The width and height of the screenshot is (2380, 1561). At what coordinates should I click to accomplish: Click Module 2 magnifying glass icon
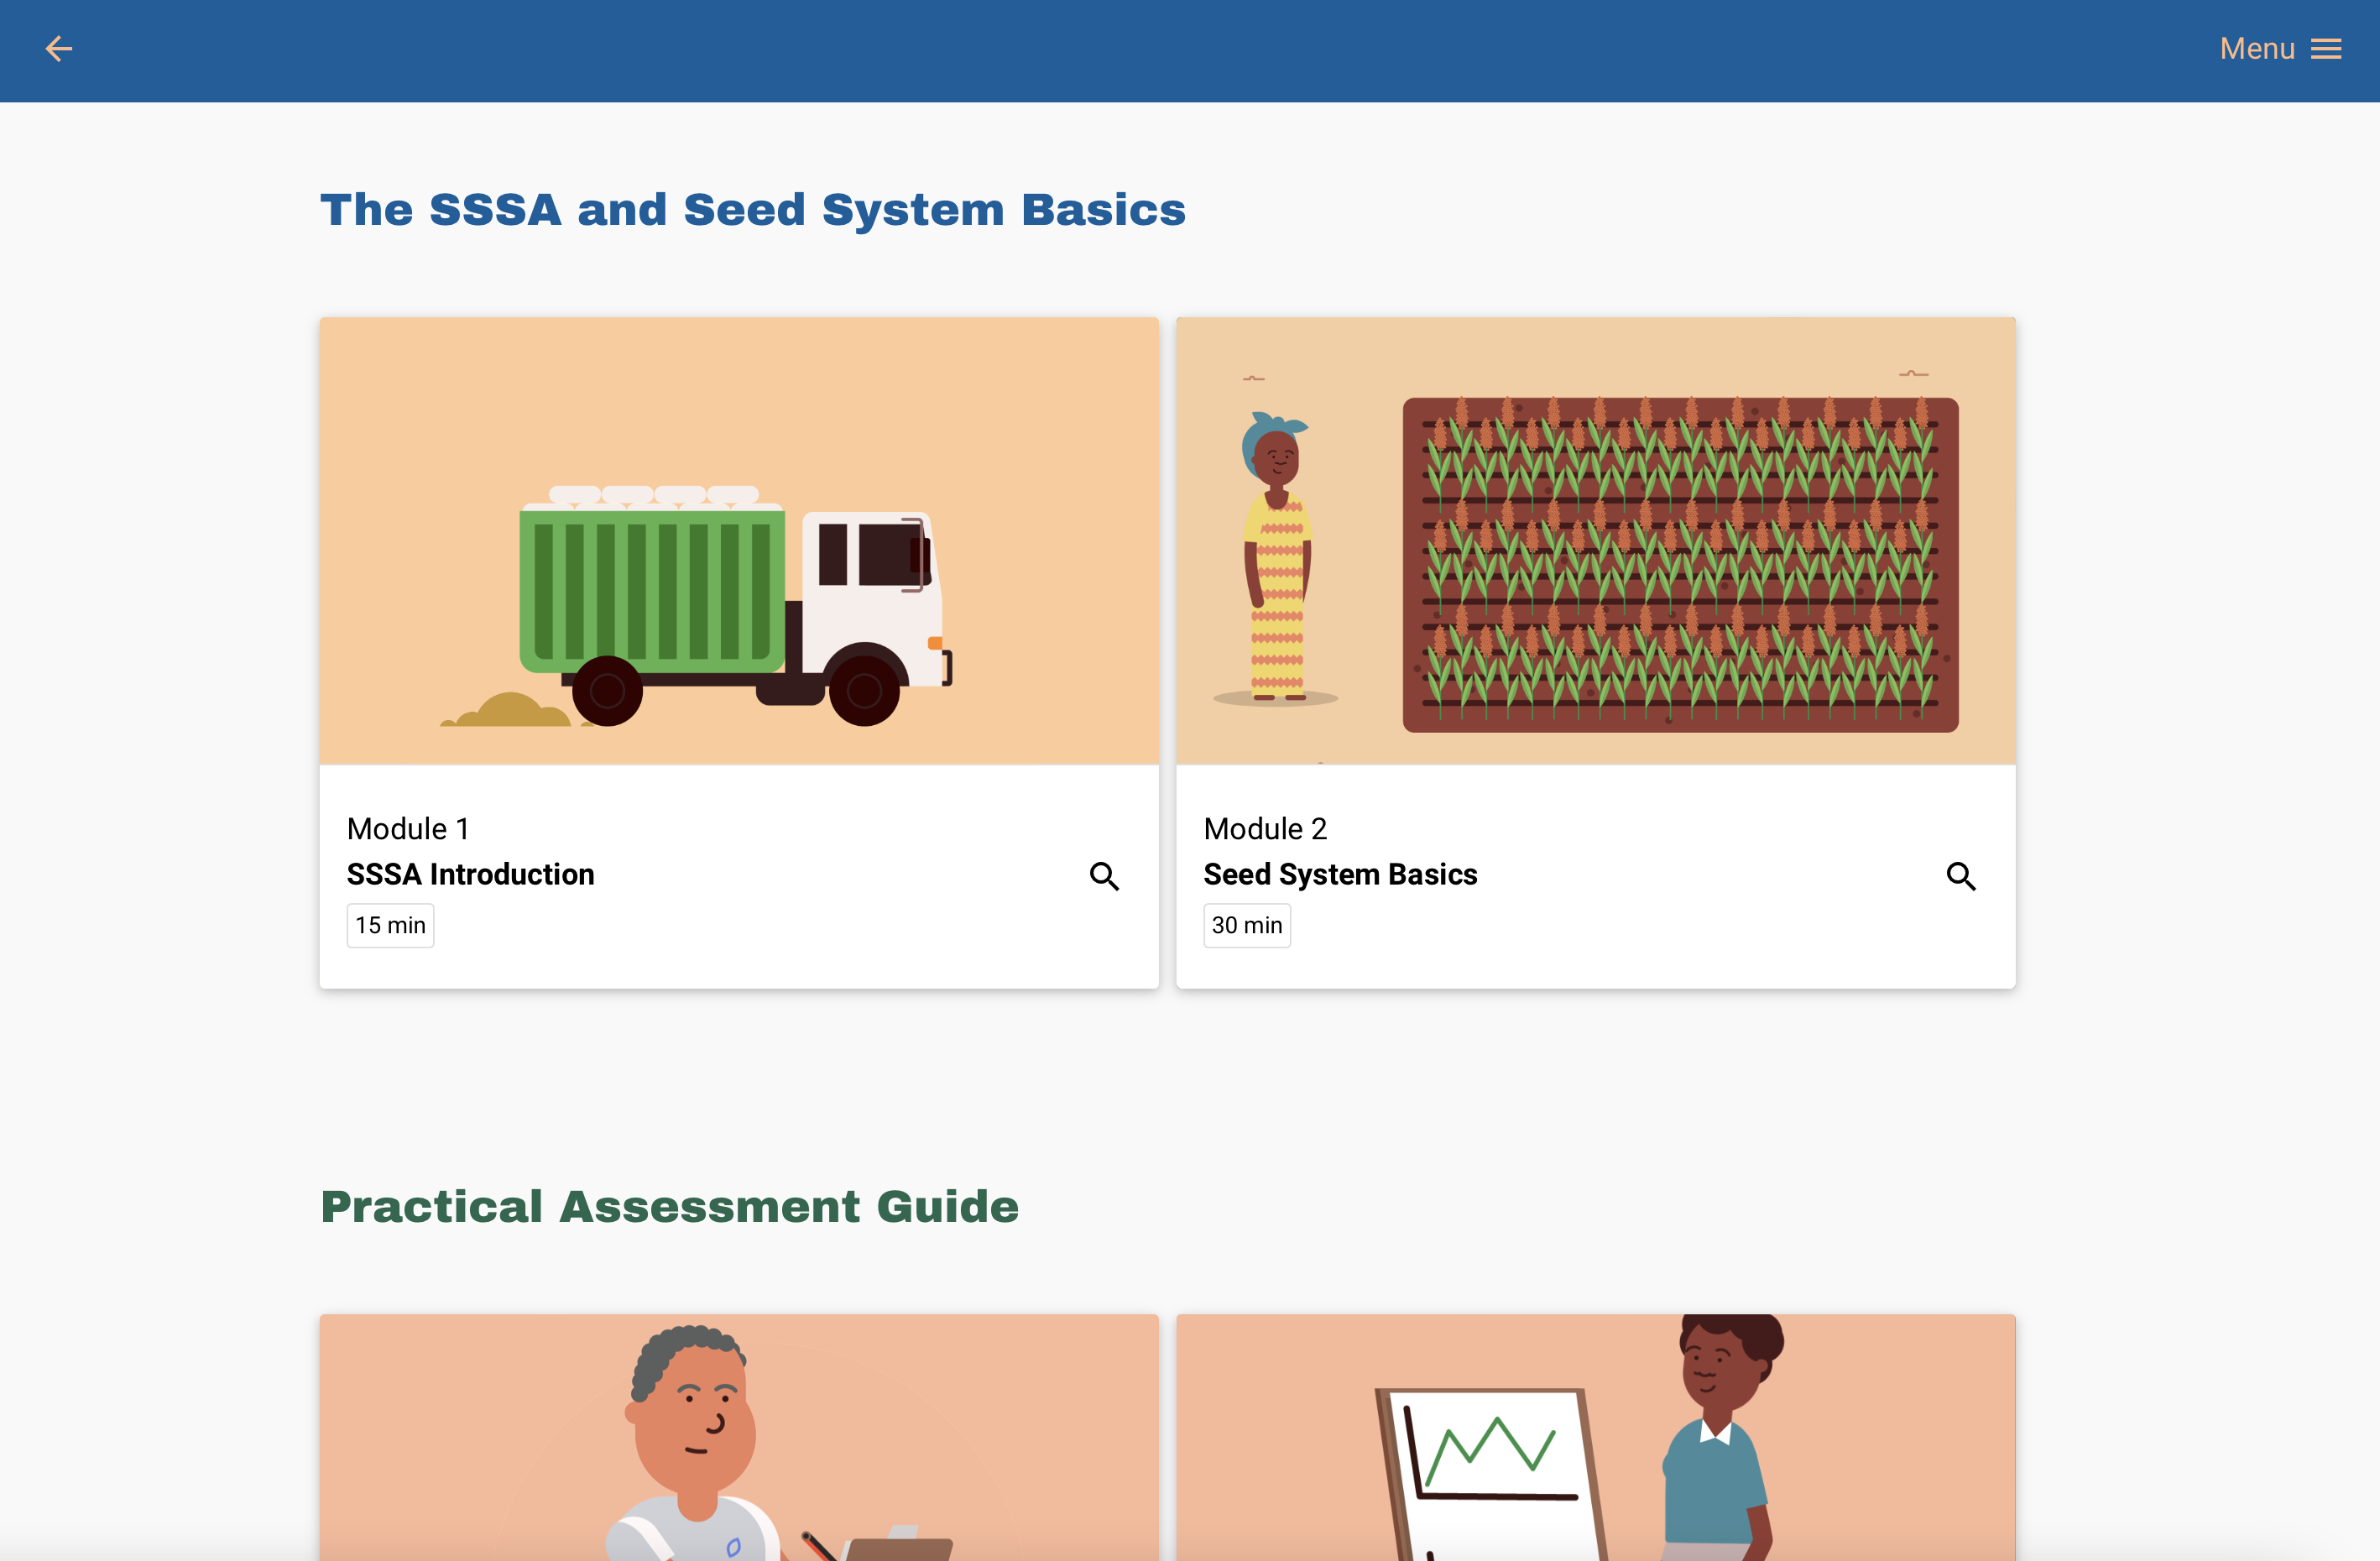(x=1960, y=876)
